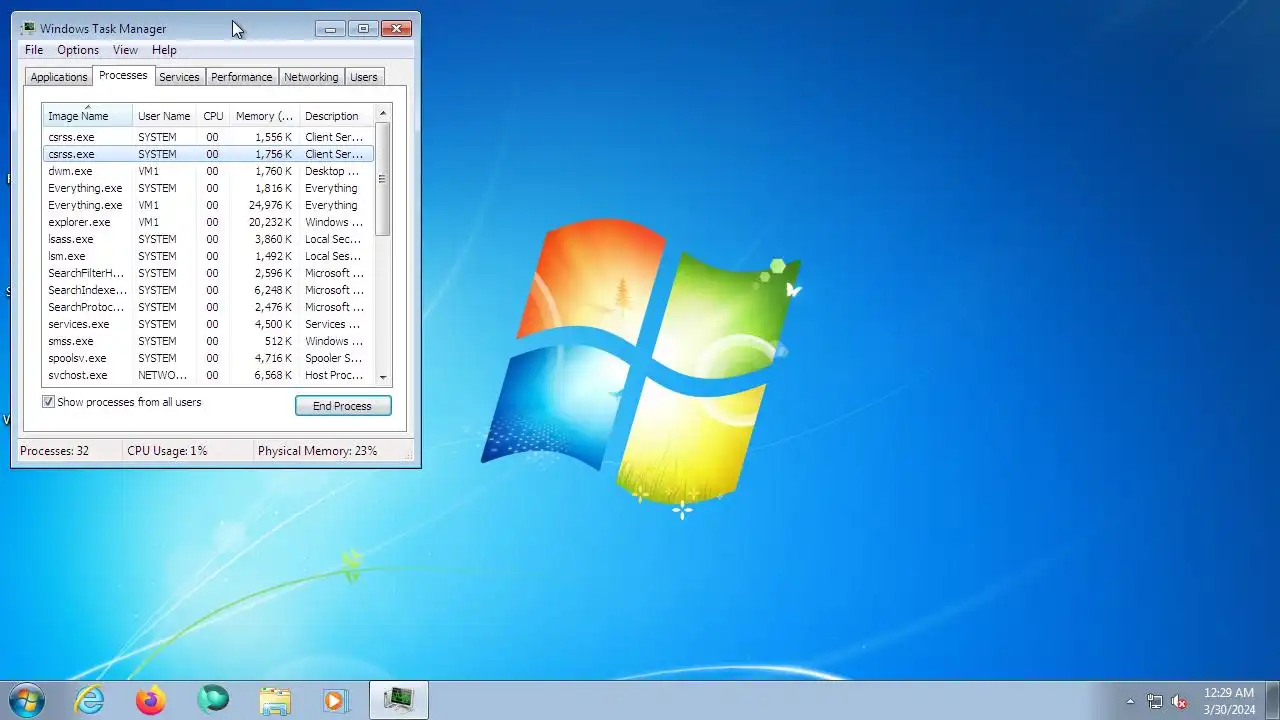Close the Windows Task Manager window

pyautogui.click(x=397, y=29)
